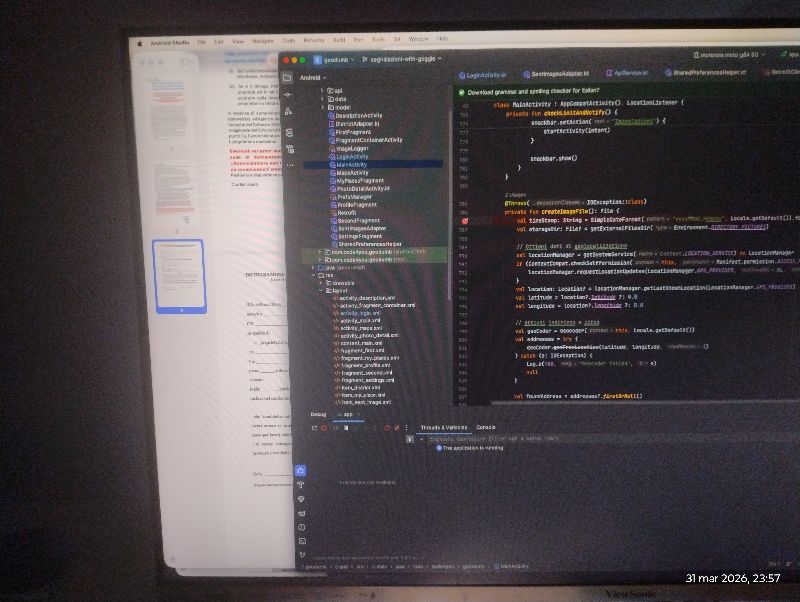Click the Structure icon in left sidebar
Viewport: 800px width, 602px height.
[x=288, y=110]
